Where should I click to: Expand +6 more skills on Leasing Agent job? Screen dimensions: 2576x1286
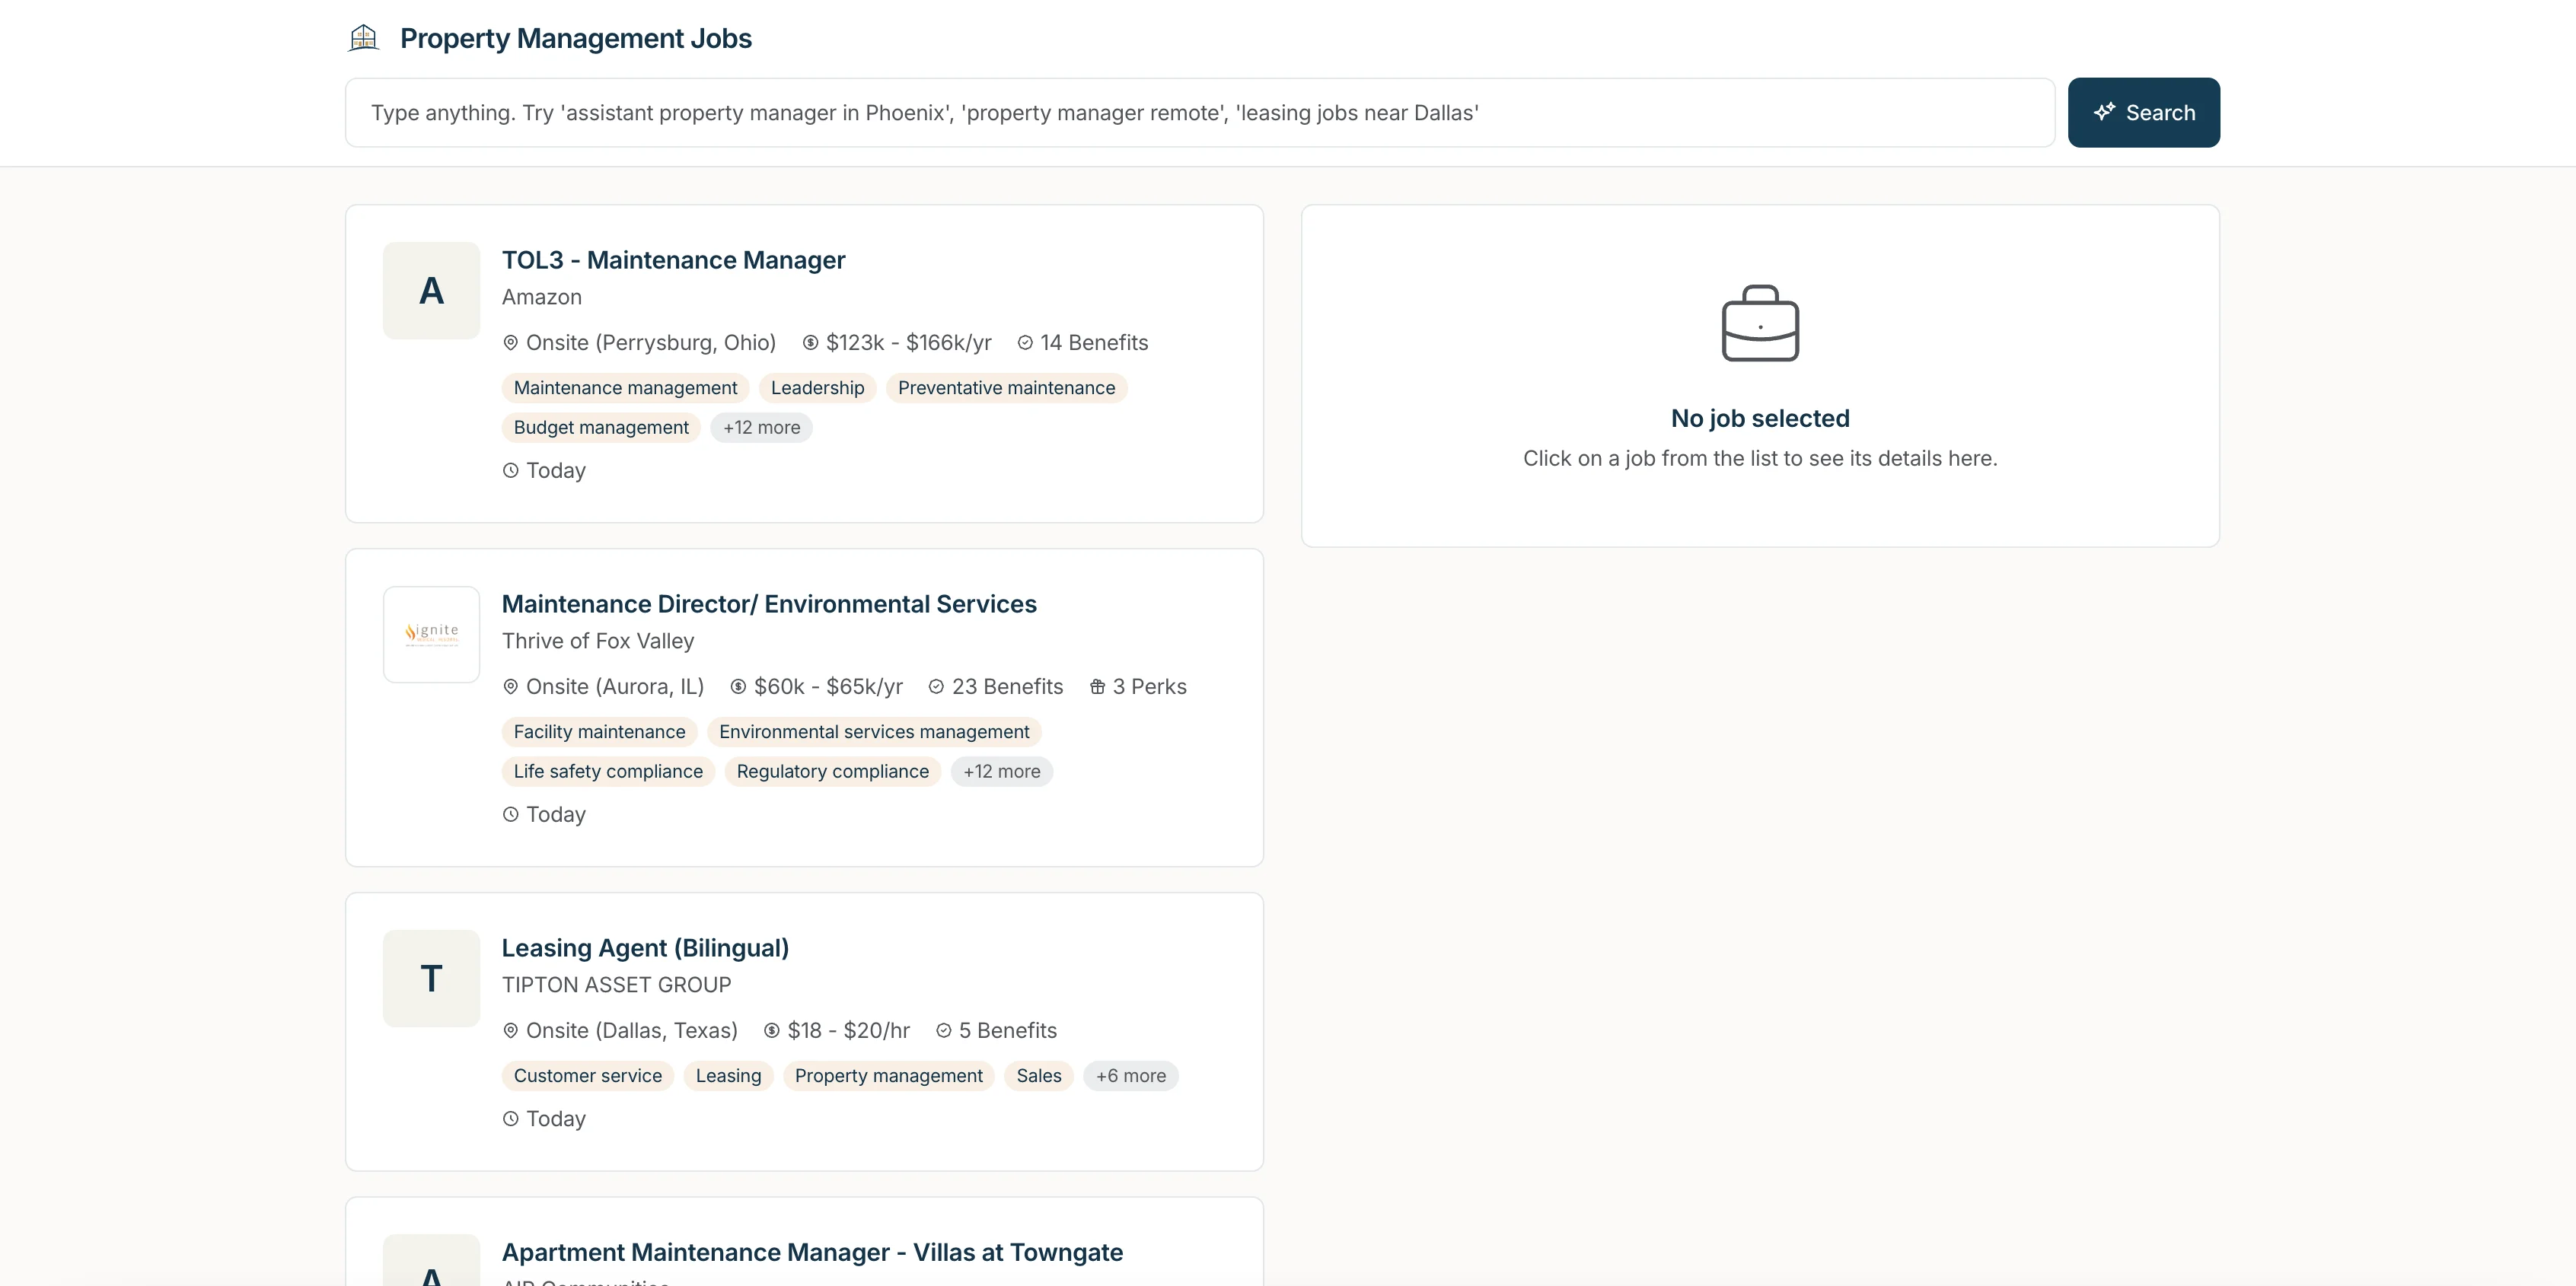(x=1130, y=1076)
